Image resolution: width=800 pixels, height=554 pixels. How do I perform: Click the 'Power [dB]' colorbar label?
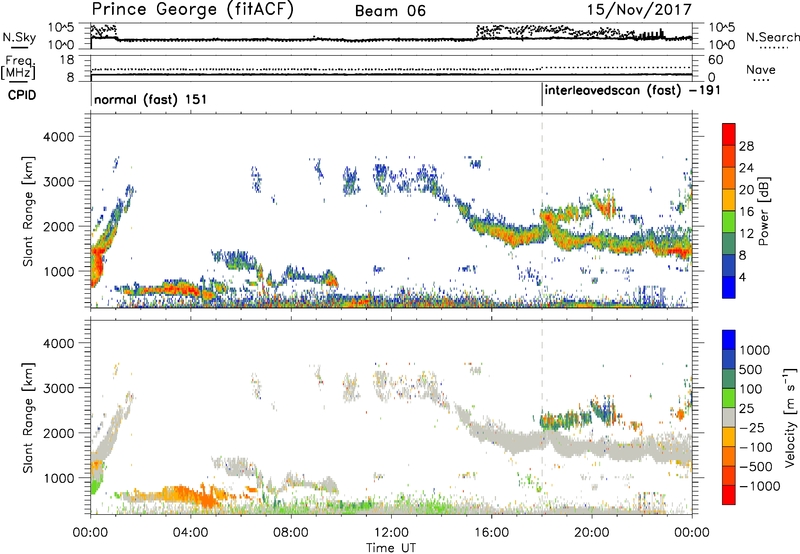(x=763, y=211)
